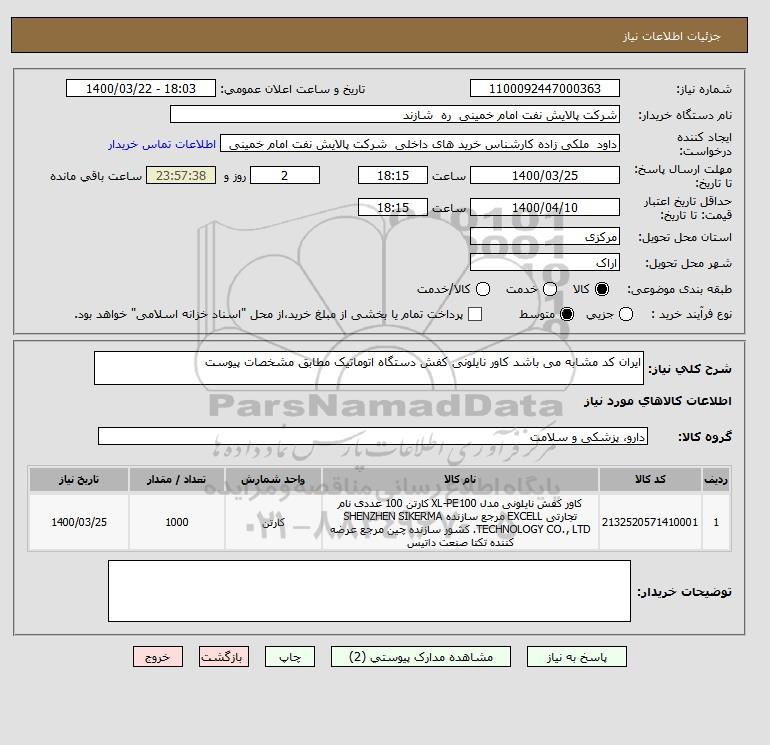Viewport: 770px width, 745px height.
Task: Enable the اسناد خزانه اسلامی payment checkbox
Action: [x=475, y=314]
